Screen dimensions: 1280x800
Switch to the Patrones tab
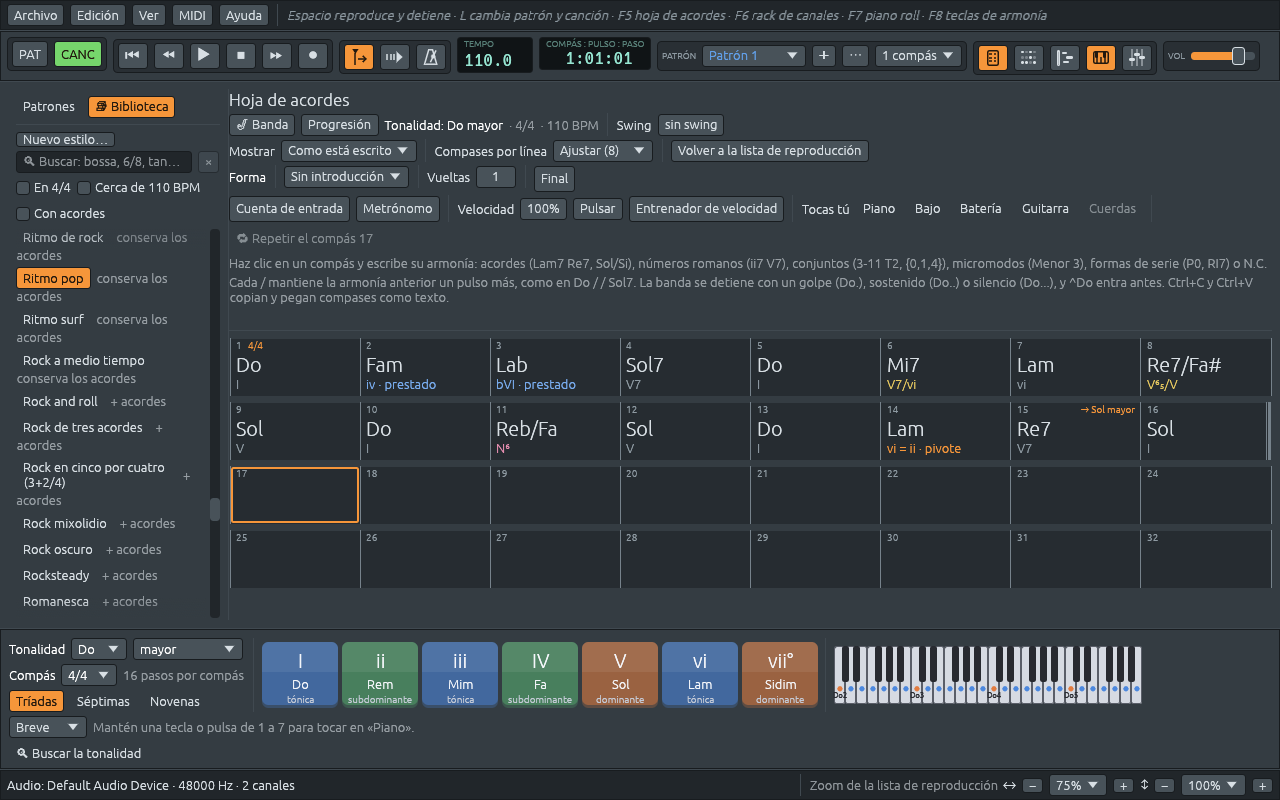tap(49, 107)
